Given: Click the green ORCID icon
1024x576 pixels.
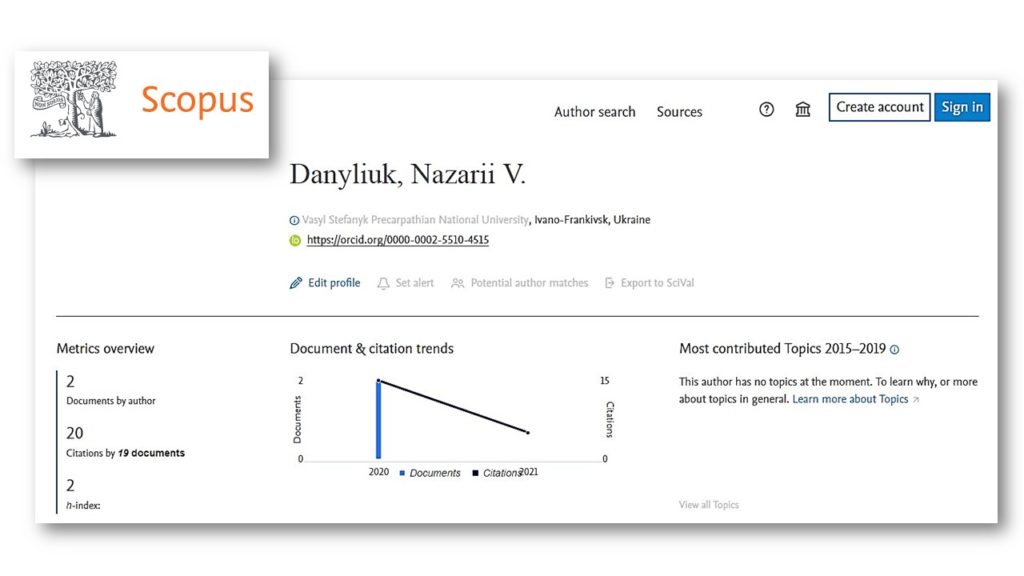Looking at the screenshot, I should [x=295, y=240].
